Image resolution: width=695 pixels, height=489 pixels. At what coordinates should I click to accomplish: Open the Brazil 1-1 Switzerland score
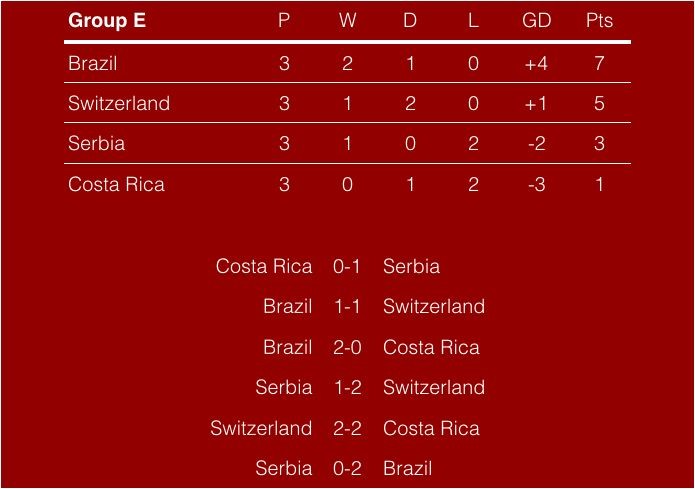347,306
